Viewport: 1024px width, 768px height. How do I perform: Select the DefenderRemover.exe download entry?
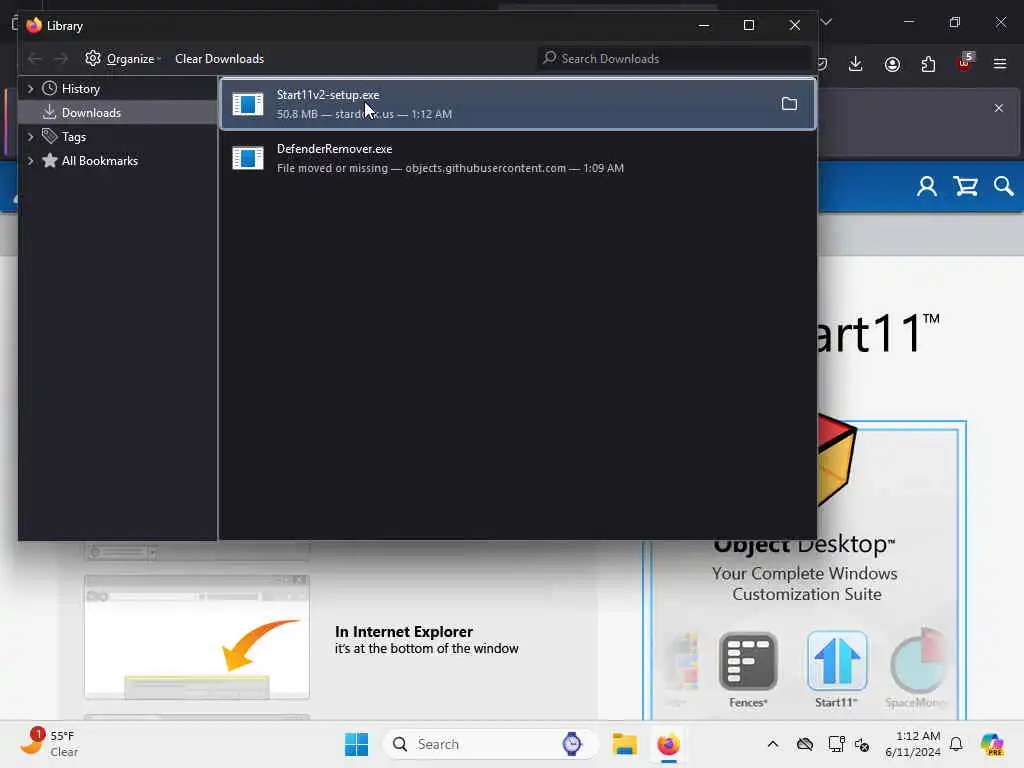[518, 158]
